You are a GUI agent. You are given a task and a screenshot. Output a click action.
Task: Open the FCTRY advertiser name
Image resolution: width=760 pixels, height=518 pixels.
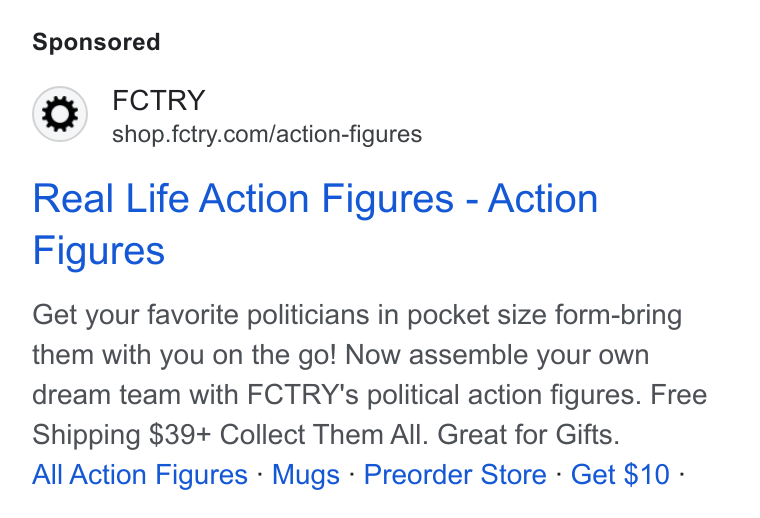tap(158, 100)
